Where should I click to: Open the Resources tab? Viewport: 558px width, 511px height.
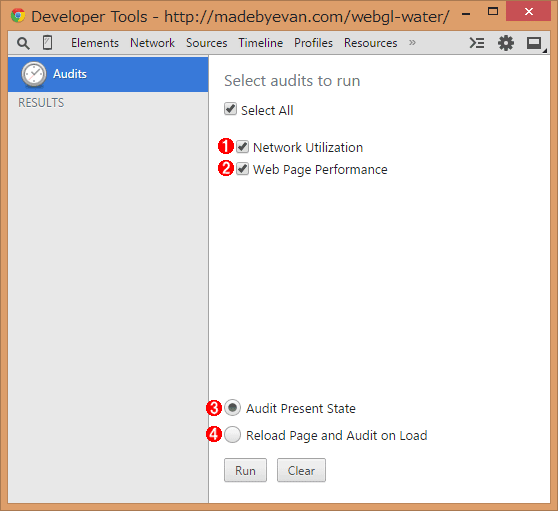click(x=370, y=43)
